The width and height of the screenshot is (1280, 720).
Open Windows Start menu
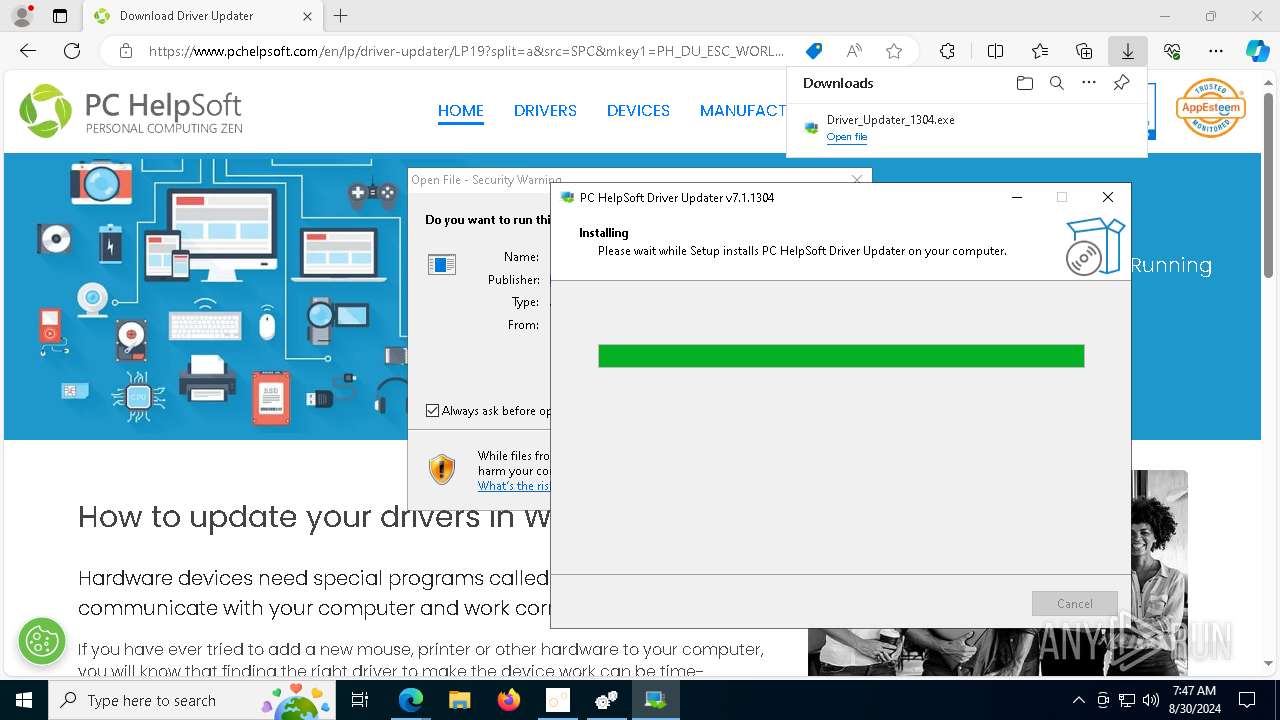pos(24,700)
